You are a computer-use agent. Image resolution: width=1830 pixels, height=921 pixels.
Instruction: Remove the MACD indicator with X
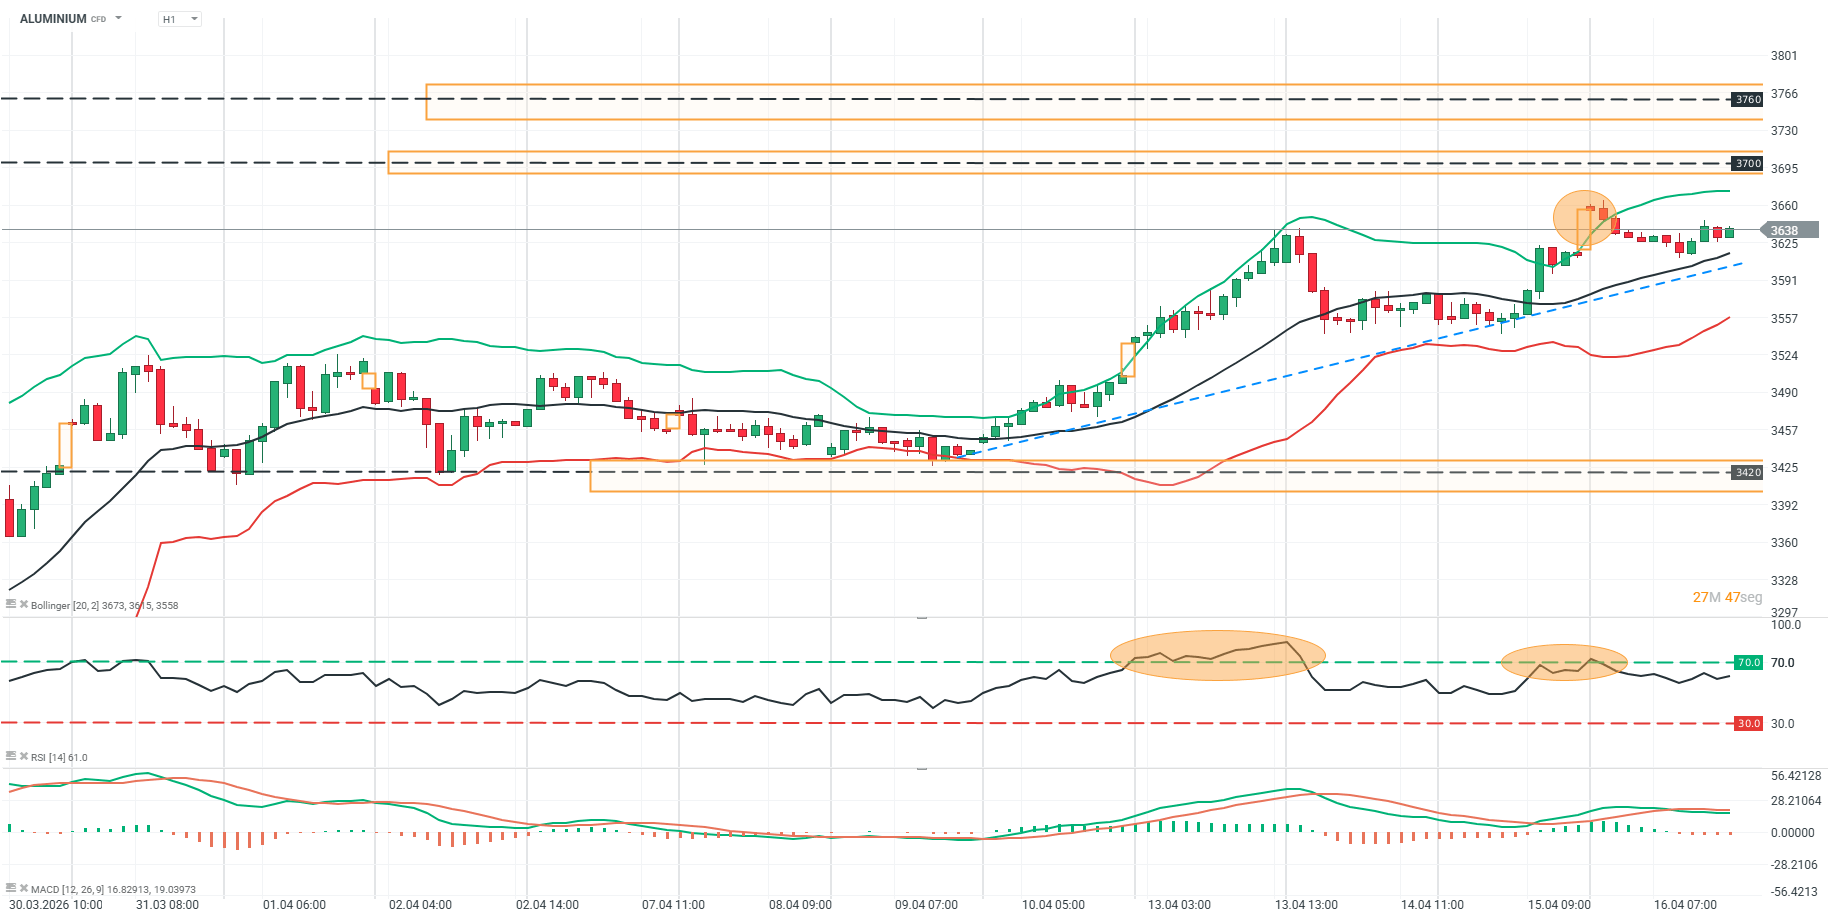23,888
